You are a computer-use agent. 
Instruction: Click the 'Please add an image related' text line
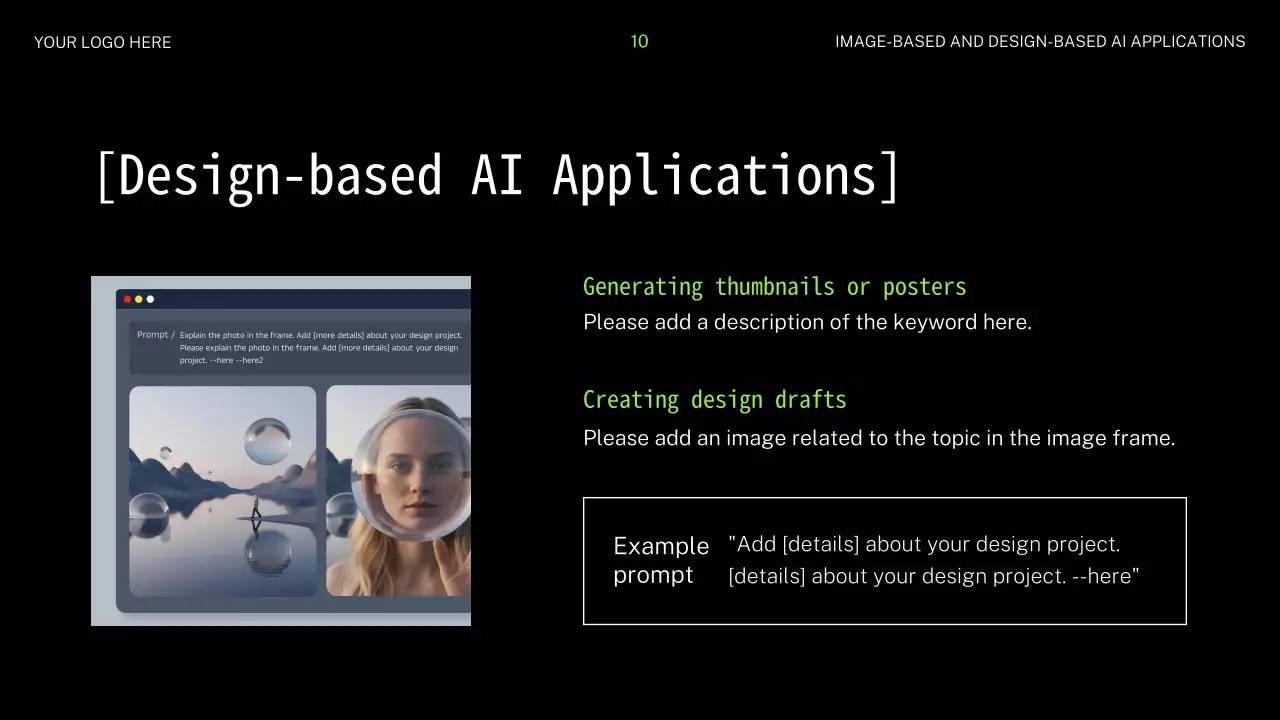pyautogui.click(x=878, y=437)
